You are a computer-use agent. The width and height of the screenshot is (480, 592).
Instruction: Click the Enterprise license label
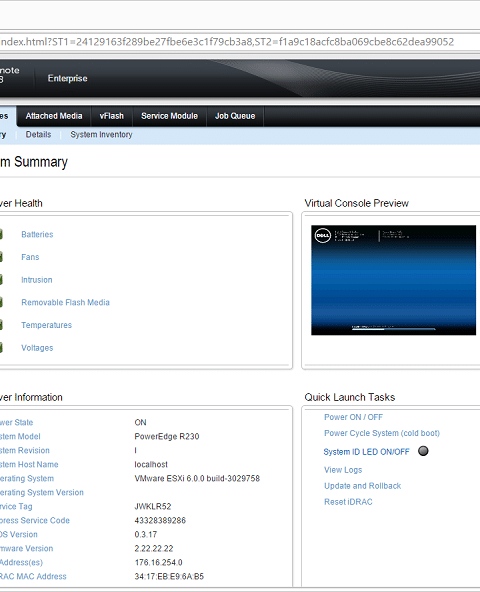67,79
